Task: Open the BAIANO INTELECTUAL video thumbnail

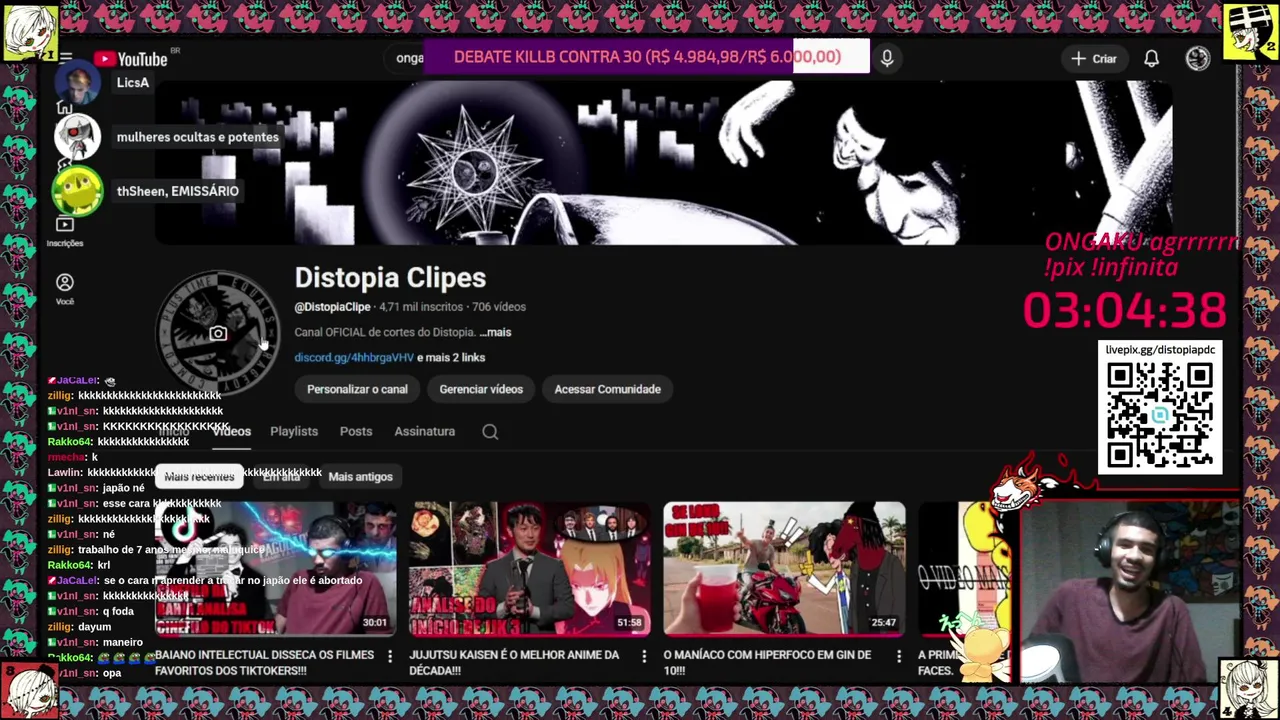Action: point(276,569)
